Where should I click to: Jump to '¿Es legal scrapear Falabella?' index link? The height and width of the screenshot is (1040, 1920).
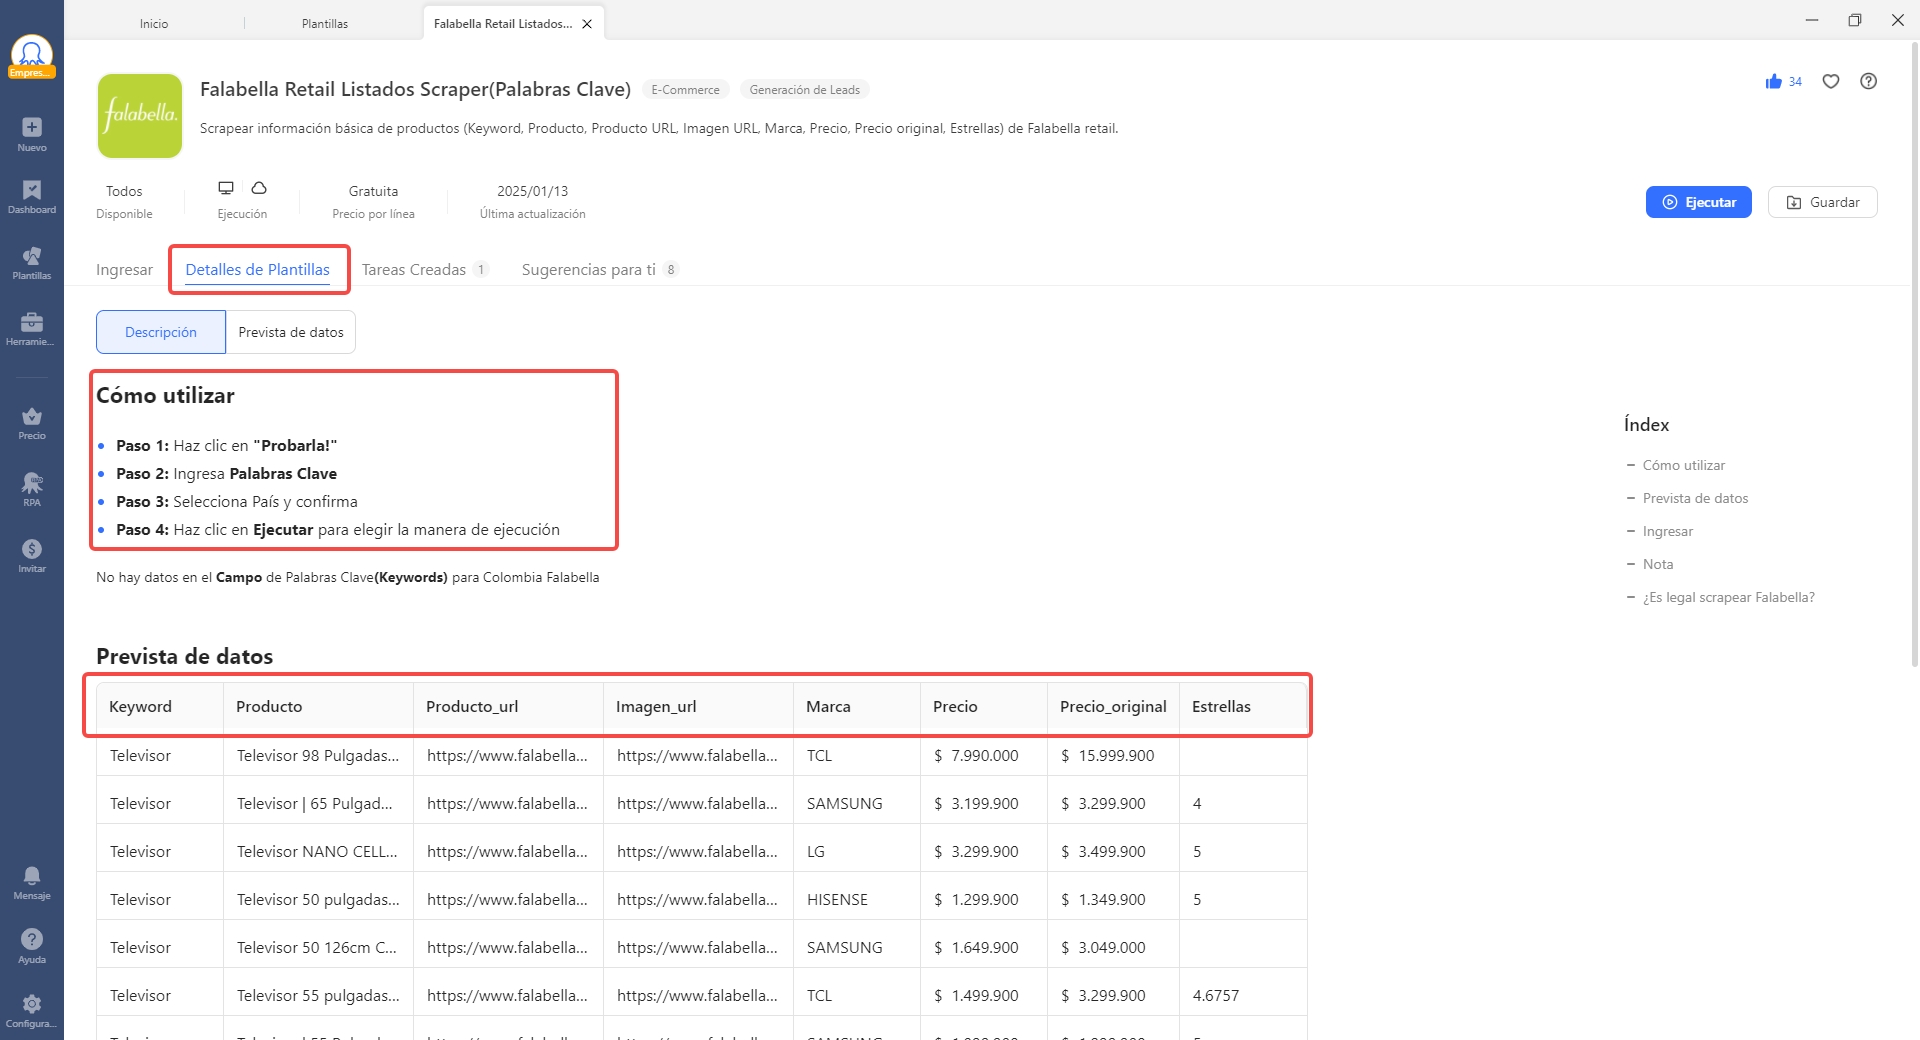(x=1728, y=598)
